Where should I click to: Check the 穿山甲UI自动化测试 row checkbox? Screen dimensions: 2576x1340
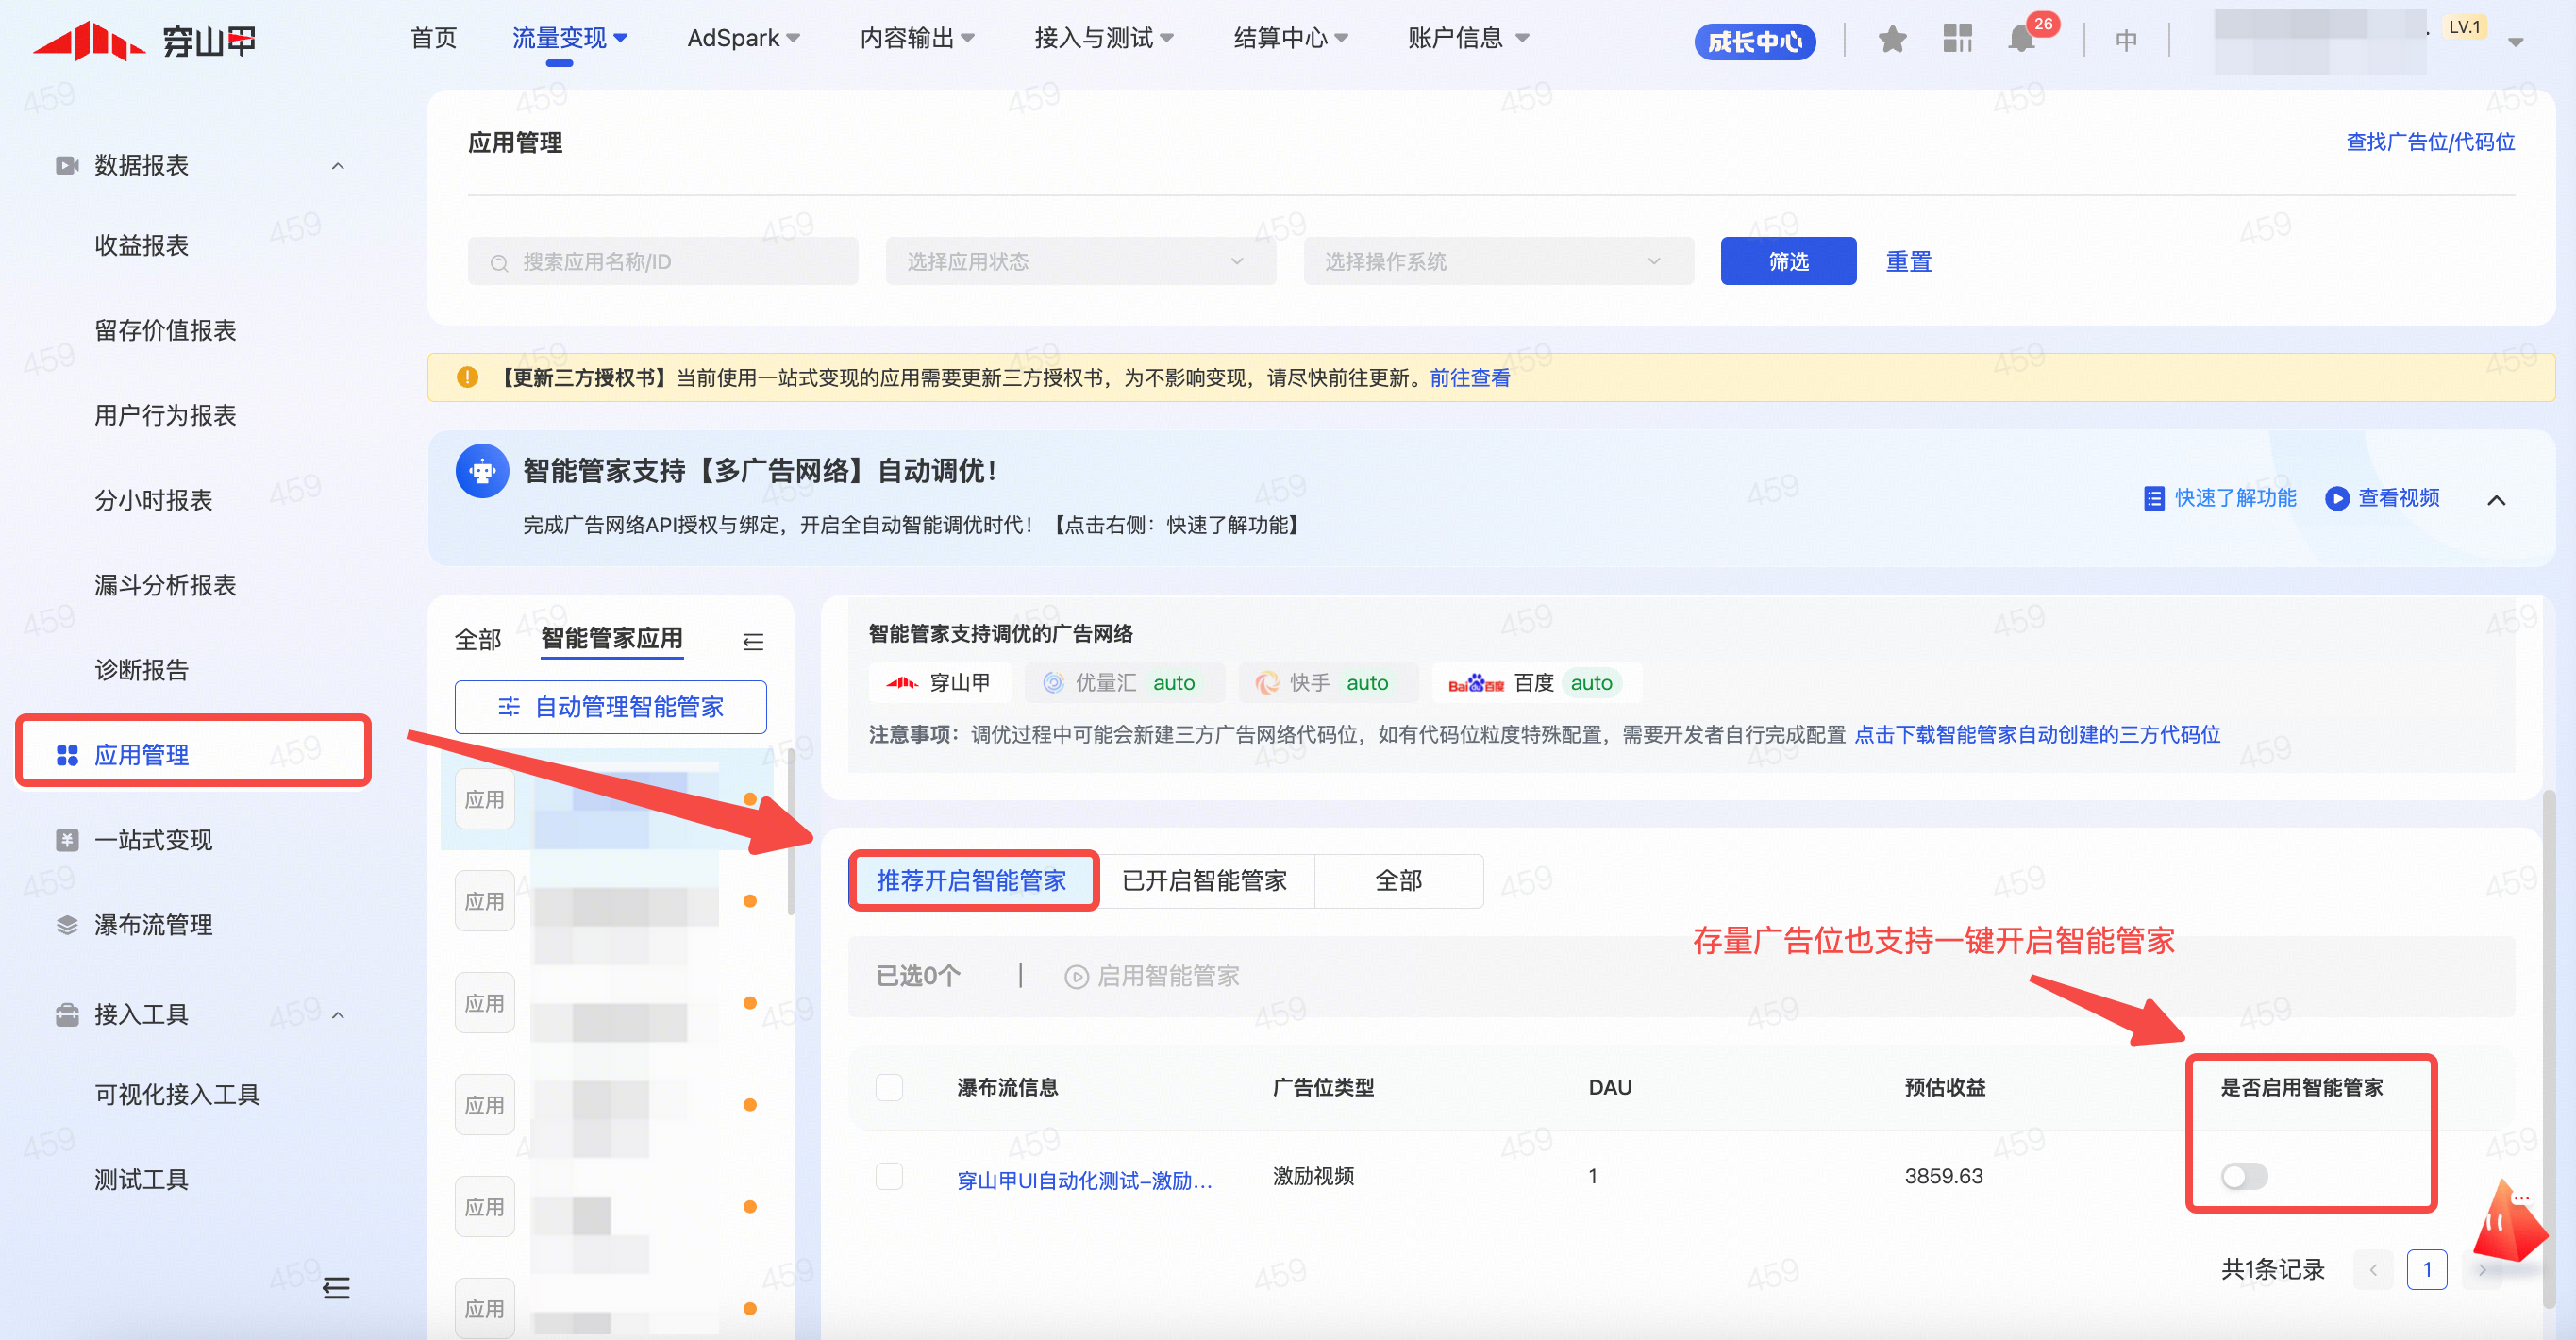[x=889, y=1176]
